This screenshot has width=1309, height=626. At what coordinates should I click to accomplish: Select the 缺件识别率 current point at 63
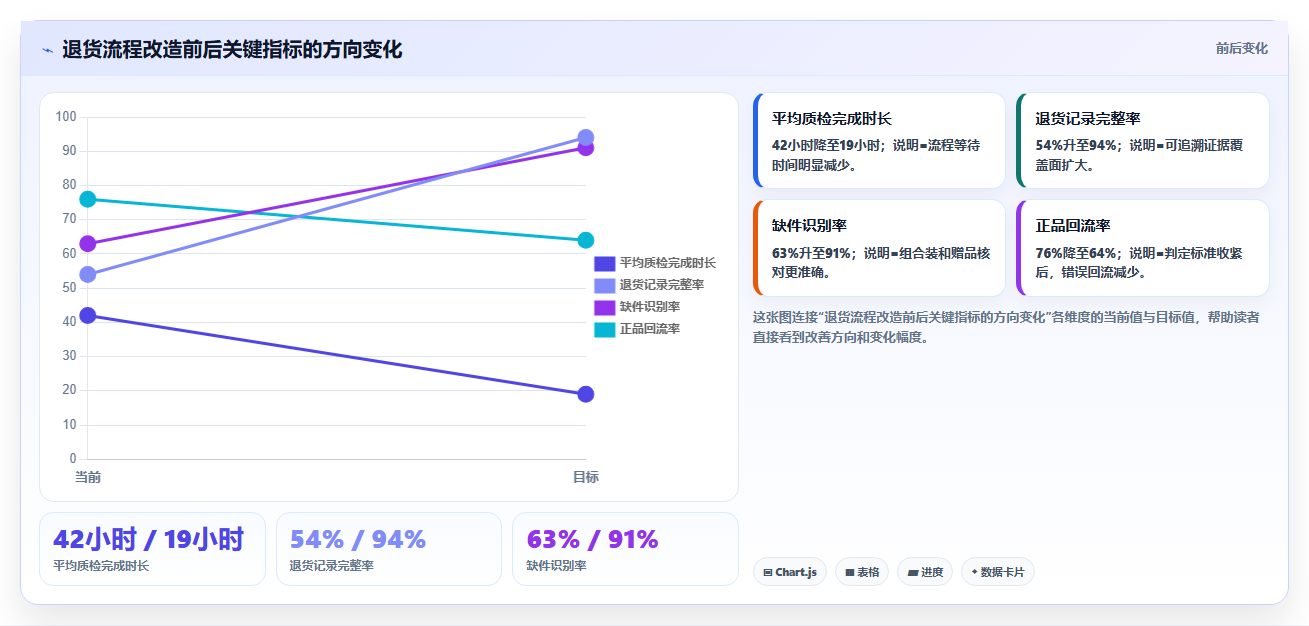(88, 244)
